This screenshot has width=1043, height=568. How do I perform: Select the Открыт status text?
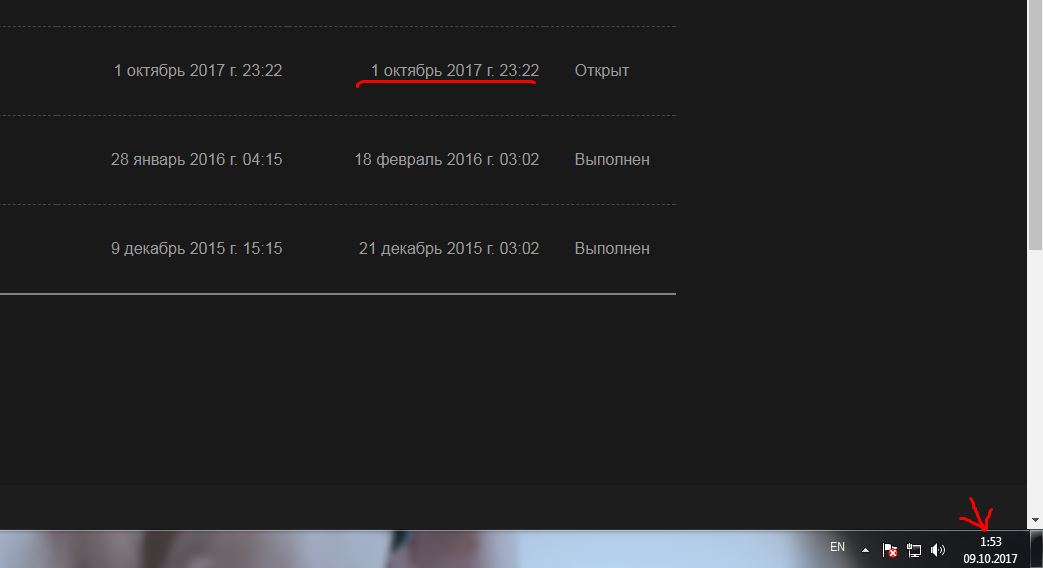[x=601, y=71]
